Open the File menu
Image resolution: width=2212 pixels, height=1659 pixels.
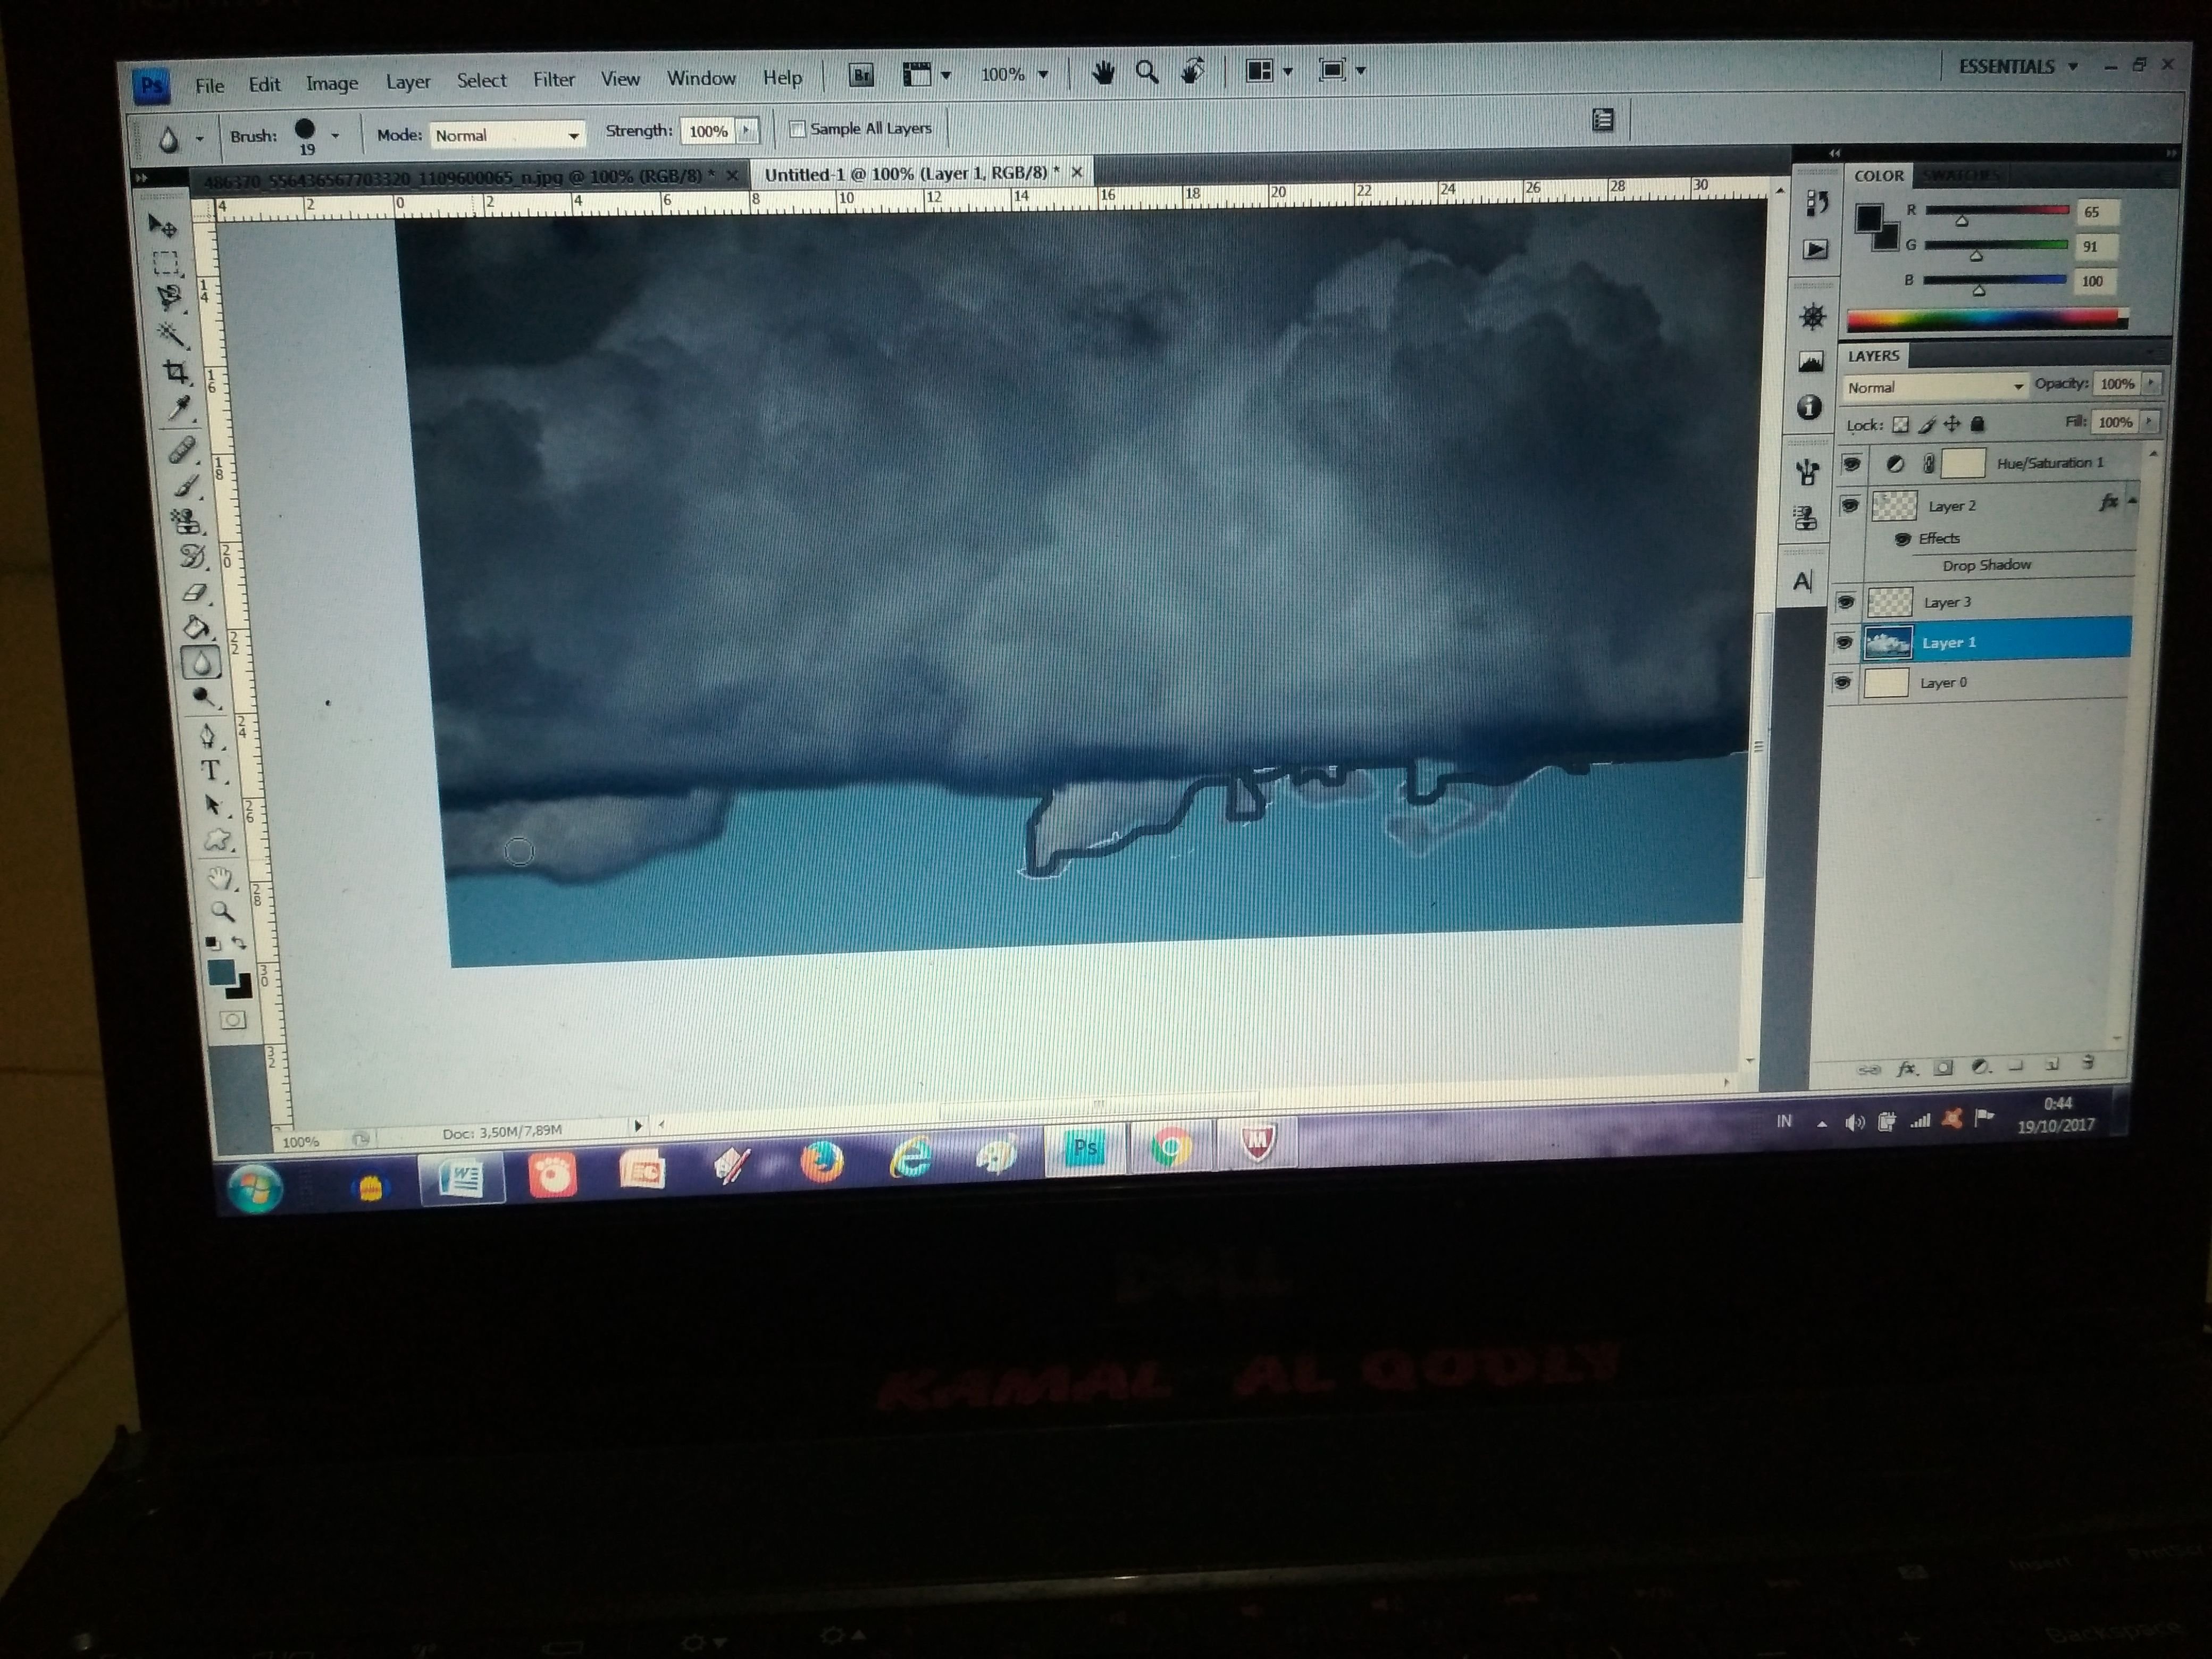(209, 86)
